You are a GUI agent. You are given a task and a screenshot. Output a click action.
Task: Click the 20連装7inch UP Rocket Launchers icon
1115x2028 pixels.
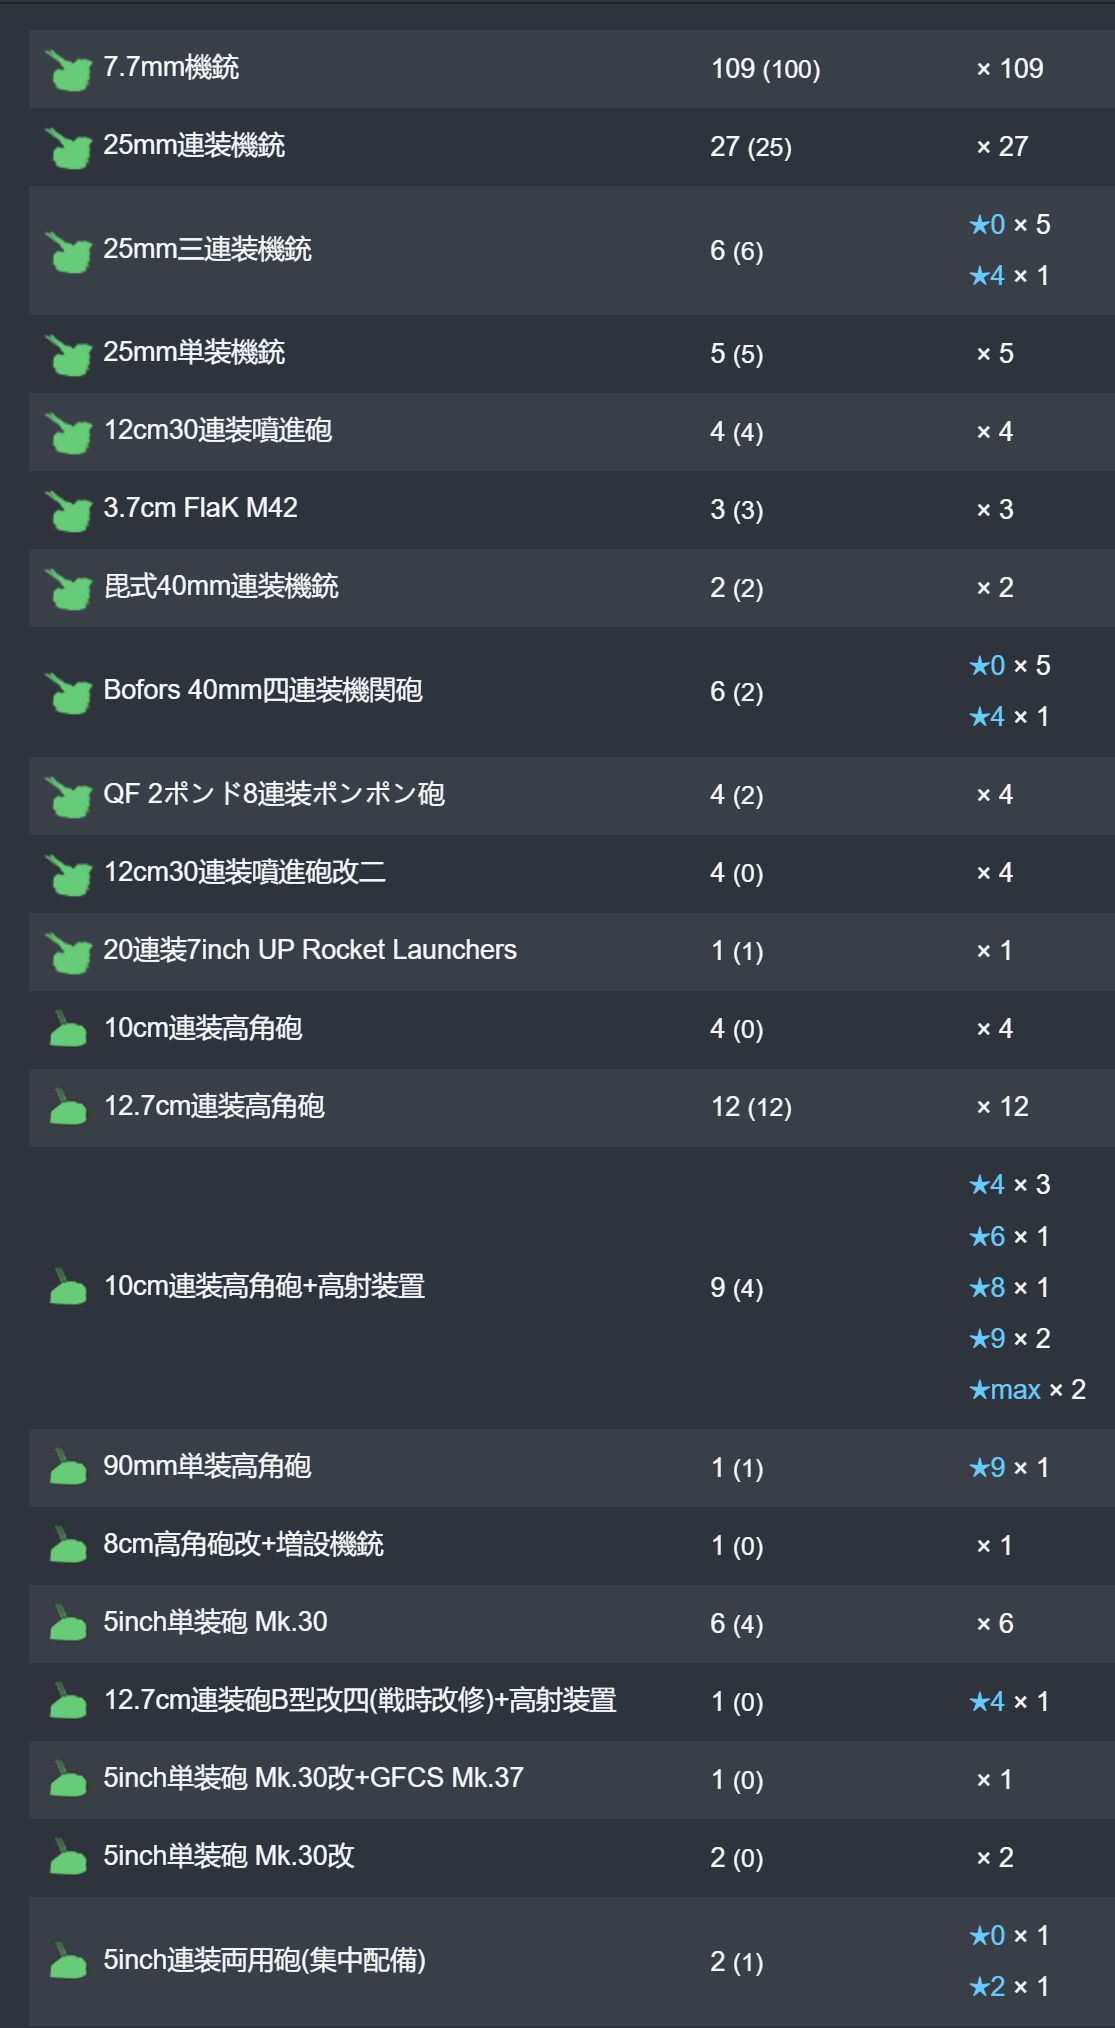point(68,952)
